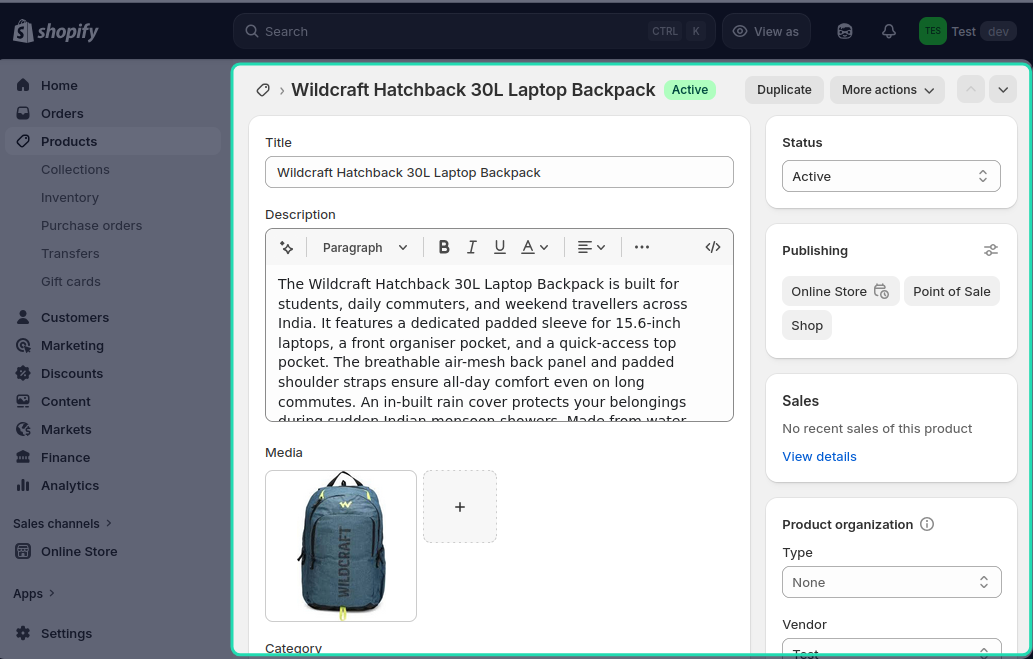This screenshot has height=659, width=1033.
Task: Open the Sidekick assistant icon
Action: pyautogui.click(x=845, y=31)
